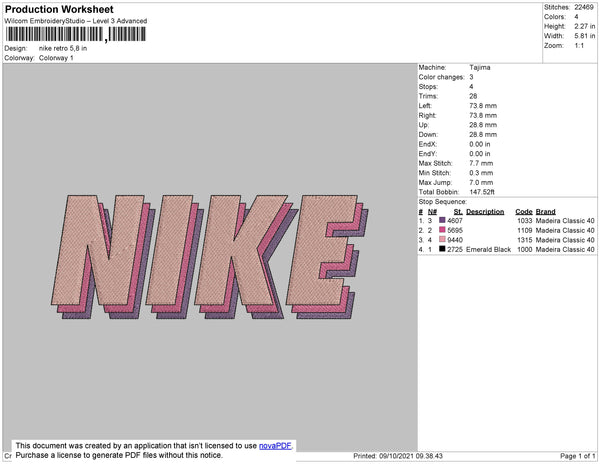Click thread code '1000' in the stop sequence
This screenshot has height=464, width=600.
(525, 249)
